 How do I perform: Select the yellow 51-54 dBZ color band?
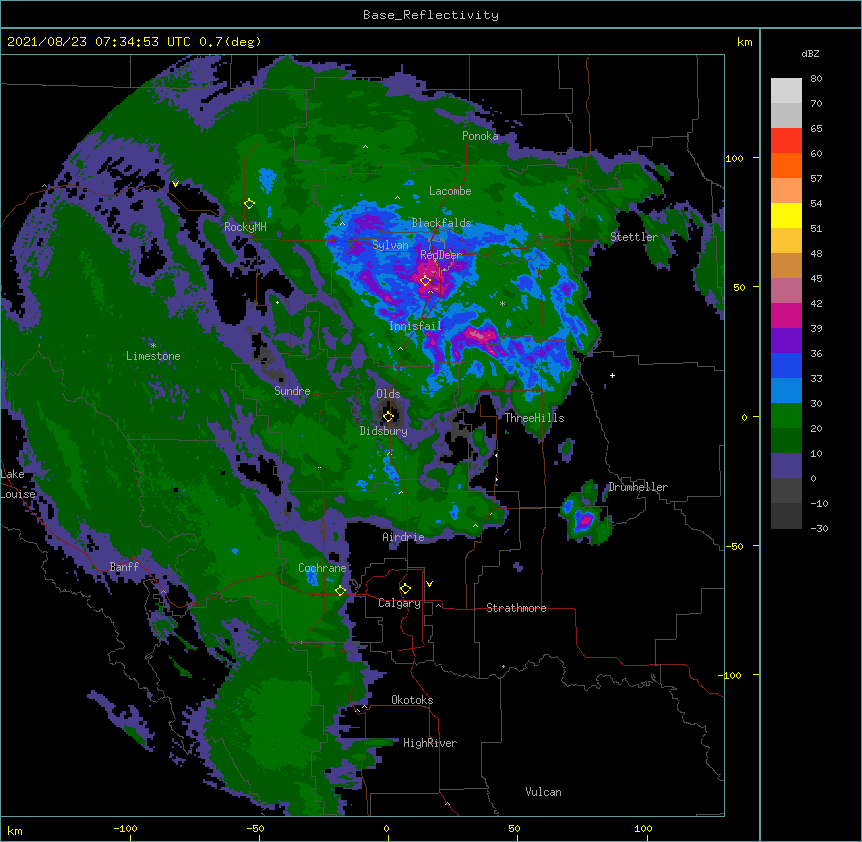pyautogui.click(x=786, y=215)
